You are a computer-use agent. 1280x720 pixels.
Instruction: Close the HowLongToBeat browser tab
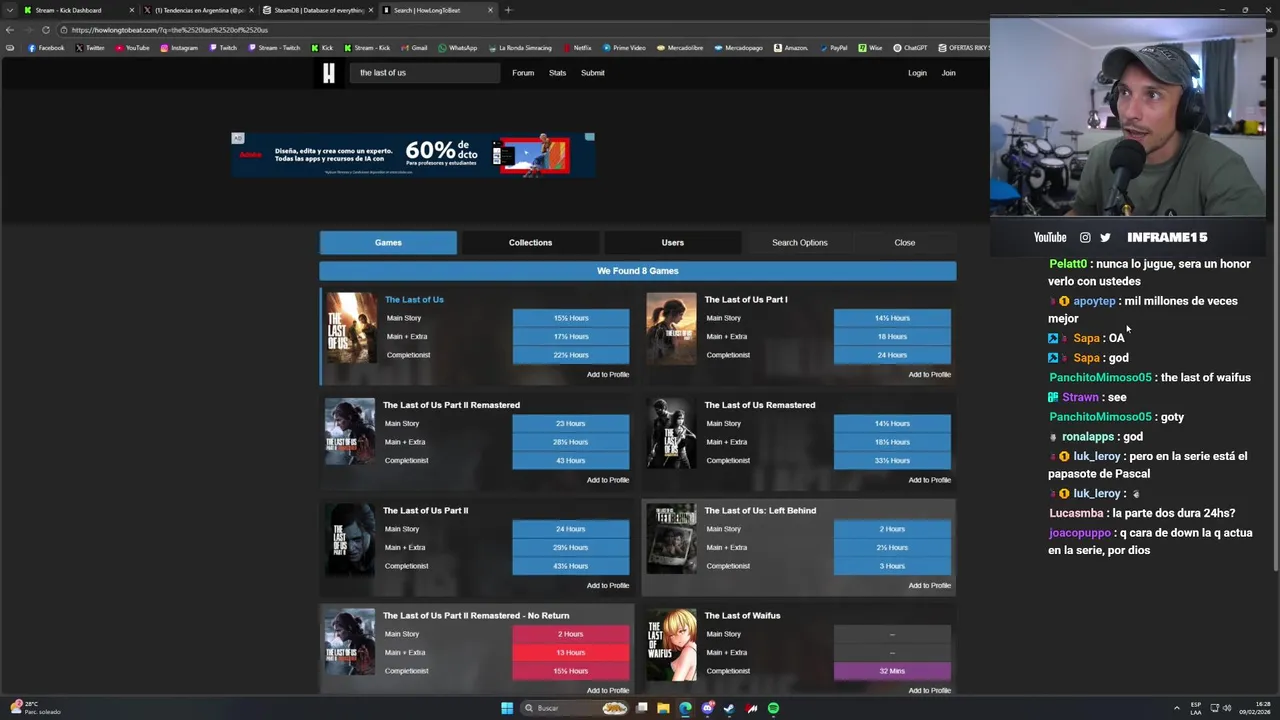tap(490, 10)
